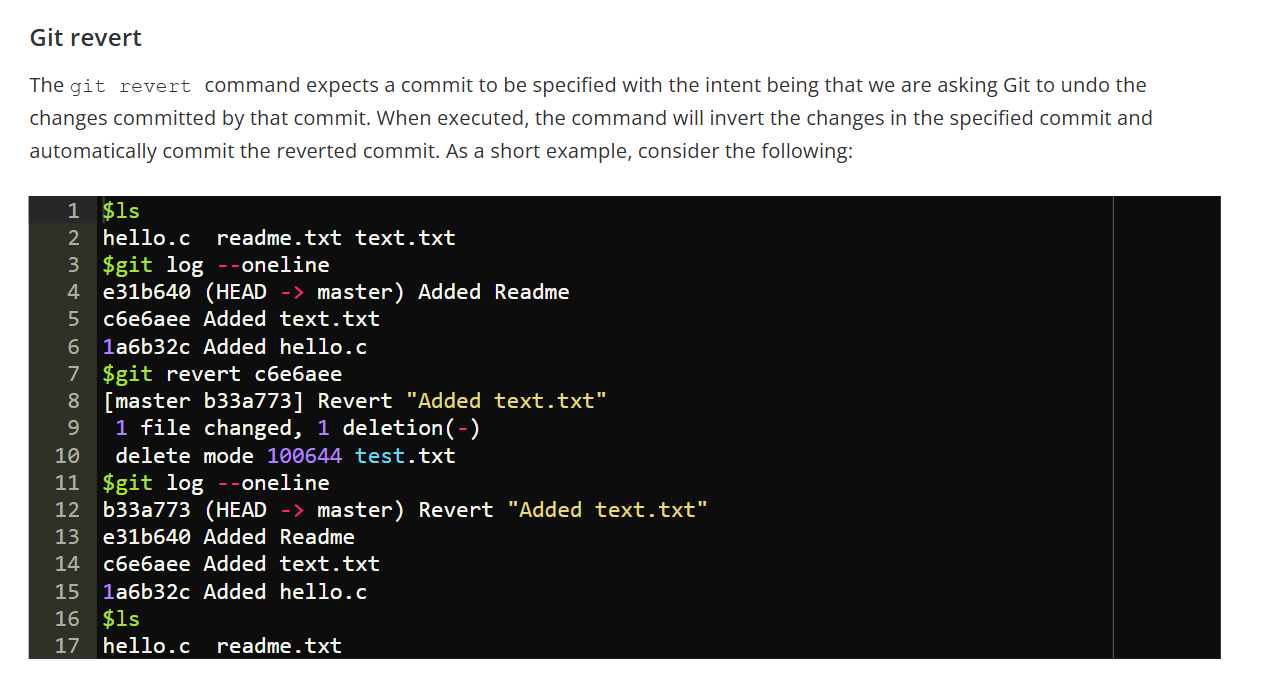Click line number 10 in the code gutter
Viewport: 1264px width, 677px height.
(x=67, y=456)
